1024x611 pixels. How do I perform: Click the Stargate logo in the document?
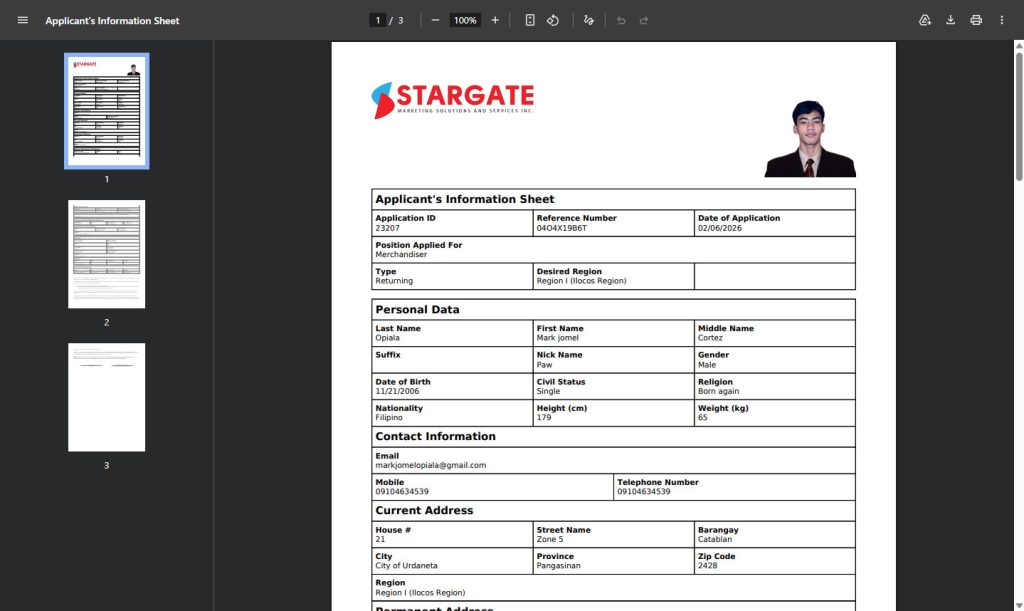pos(452,100)
